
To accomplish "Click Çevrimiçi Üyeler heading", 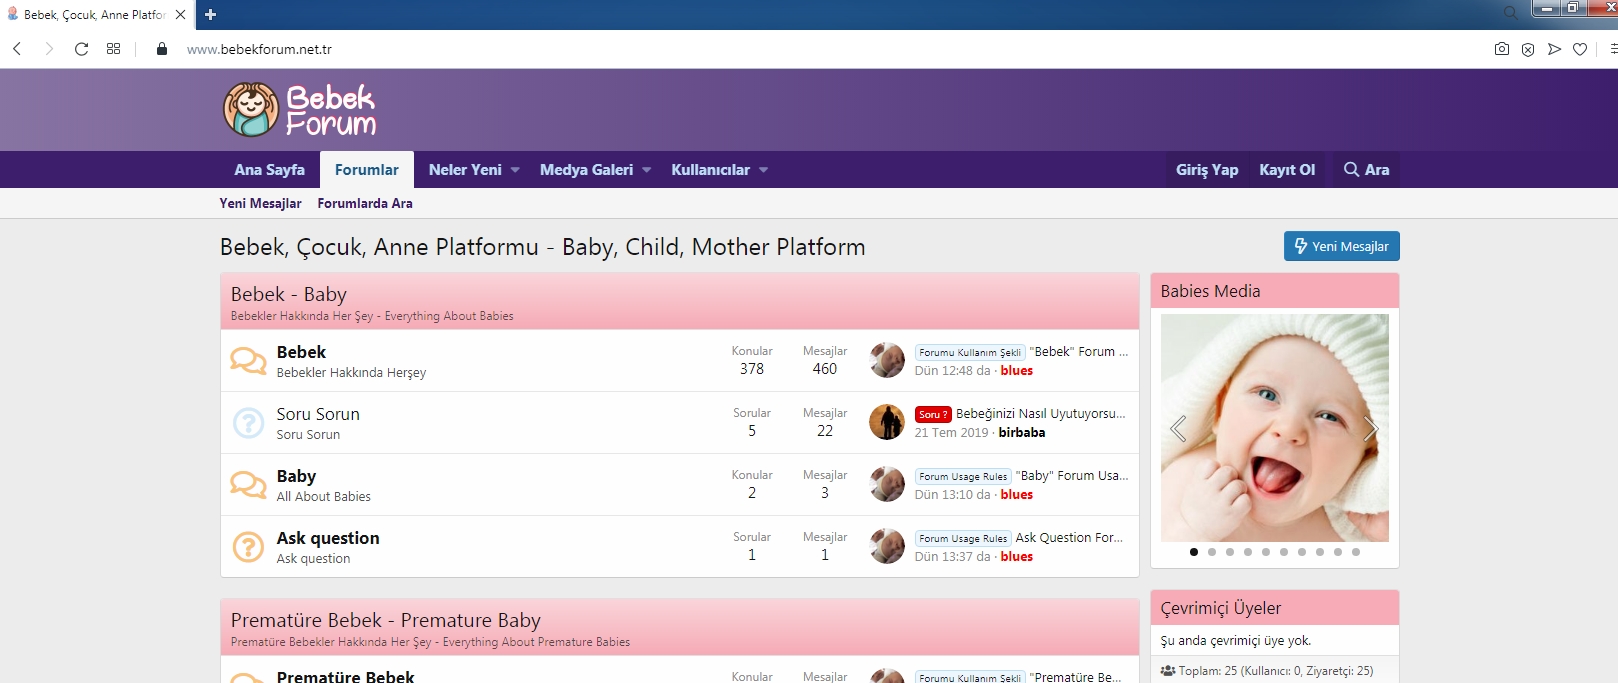I will coord(1221,608).
